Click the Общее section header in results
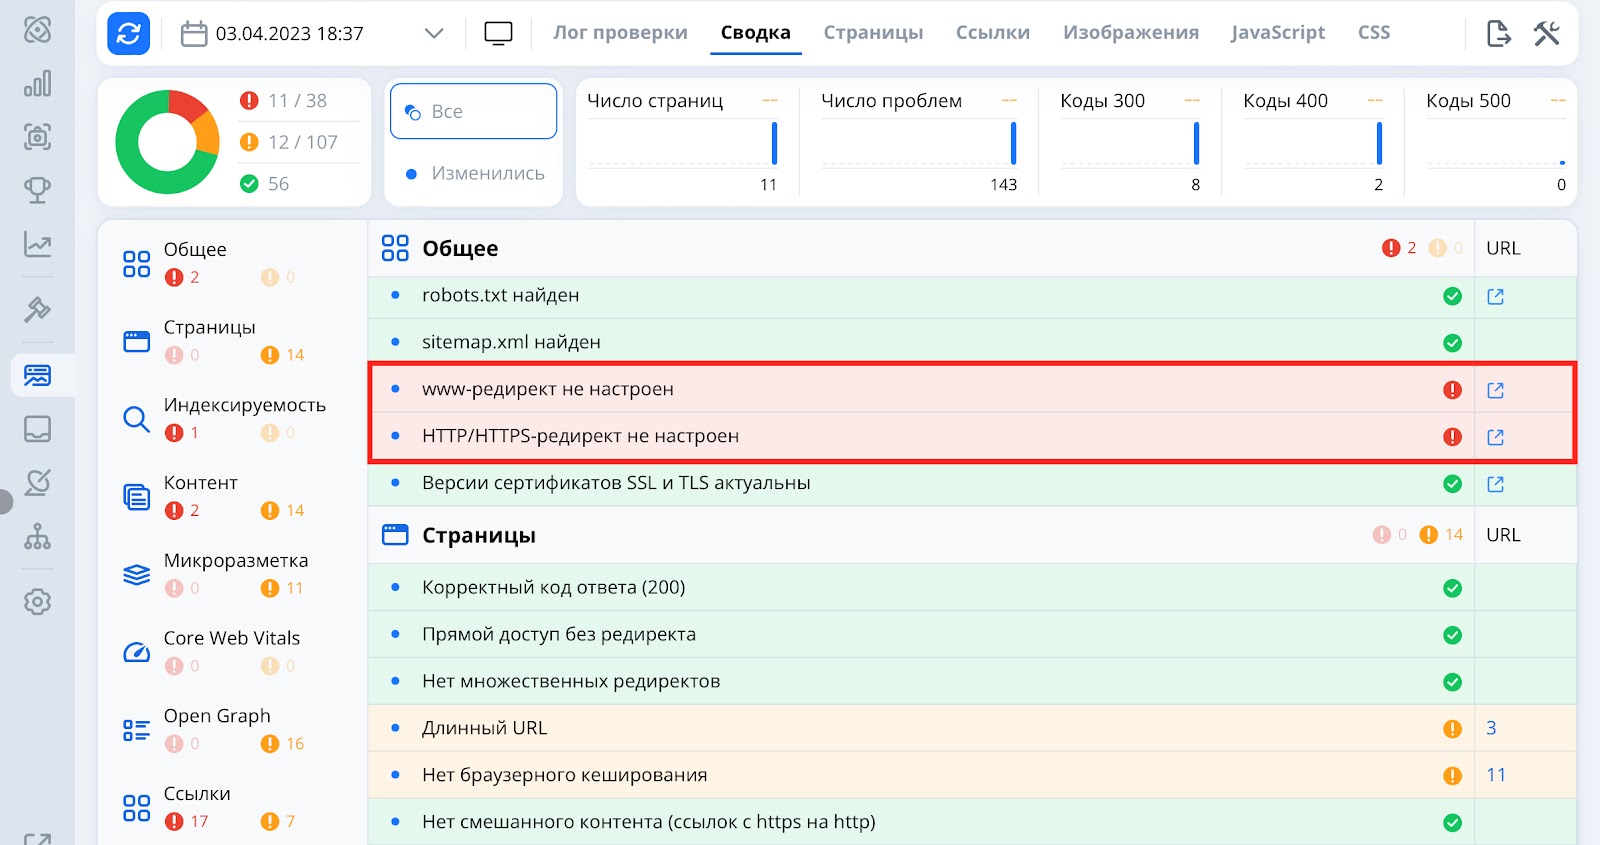Screen dimensions: 1600x845 (x=972, y=248)
